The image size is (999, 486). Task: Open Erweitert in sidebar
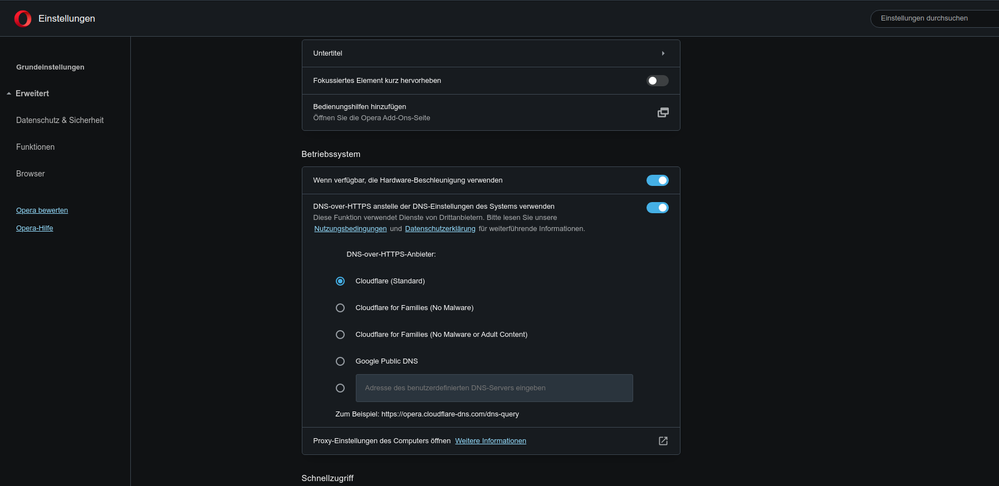[32, 94]
